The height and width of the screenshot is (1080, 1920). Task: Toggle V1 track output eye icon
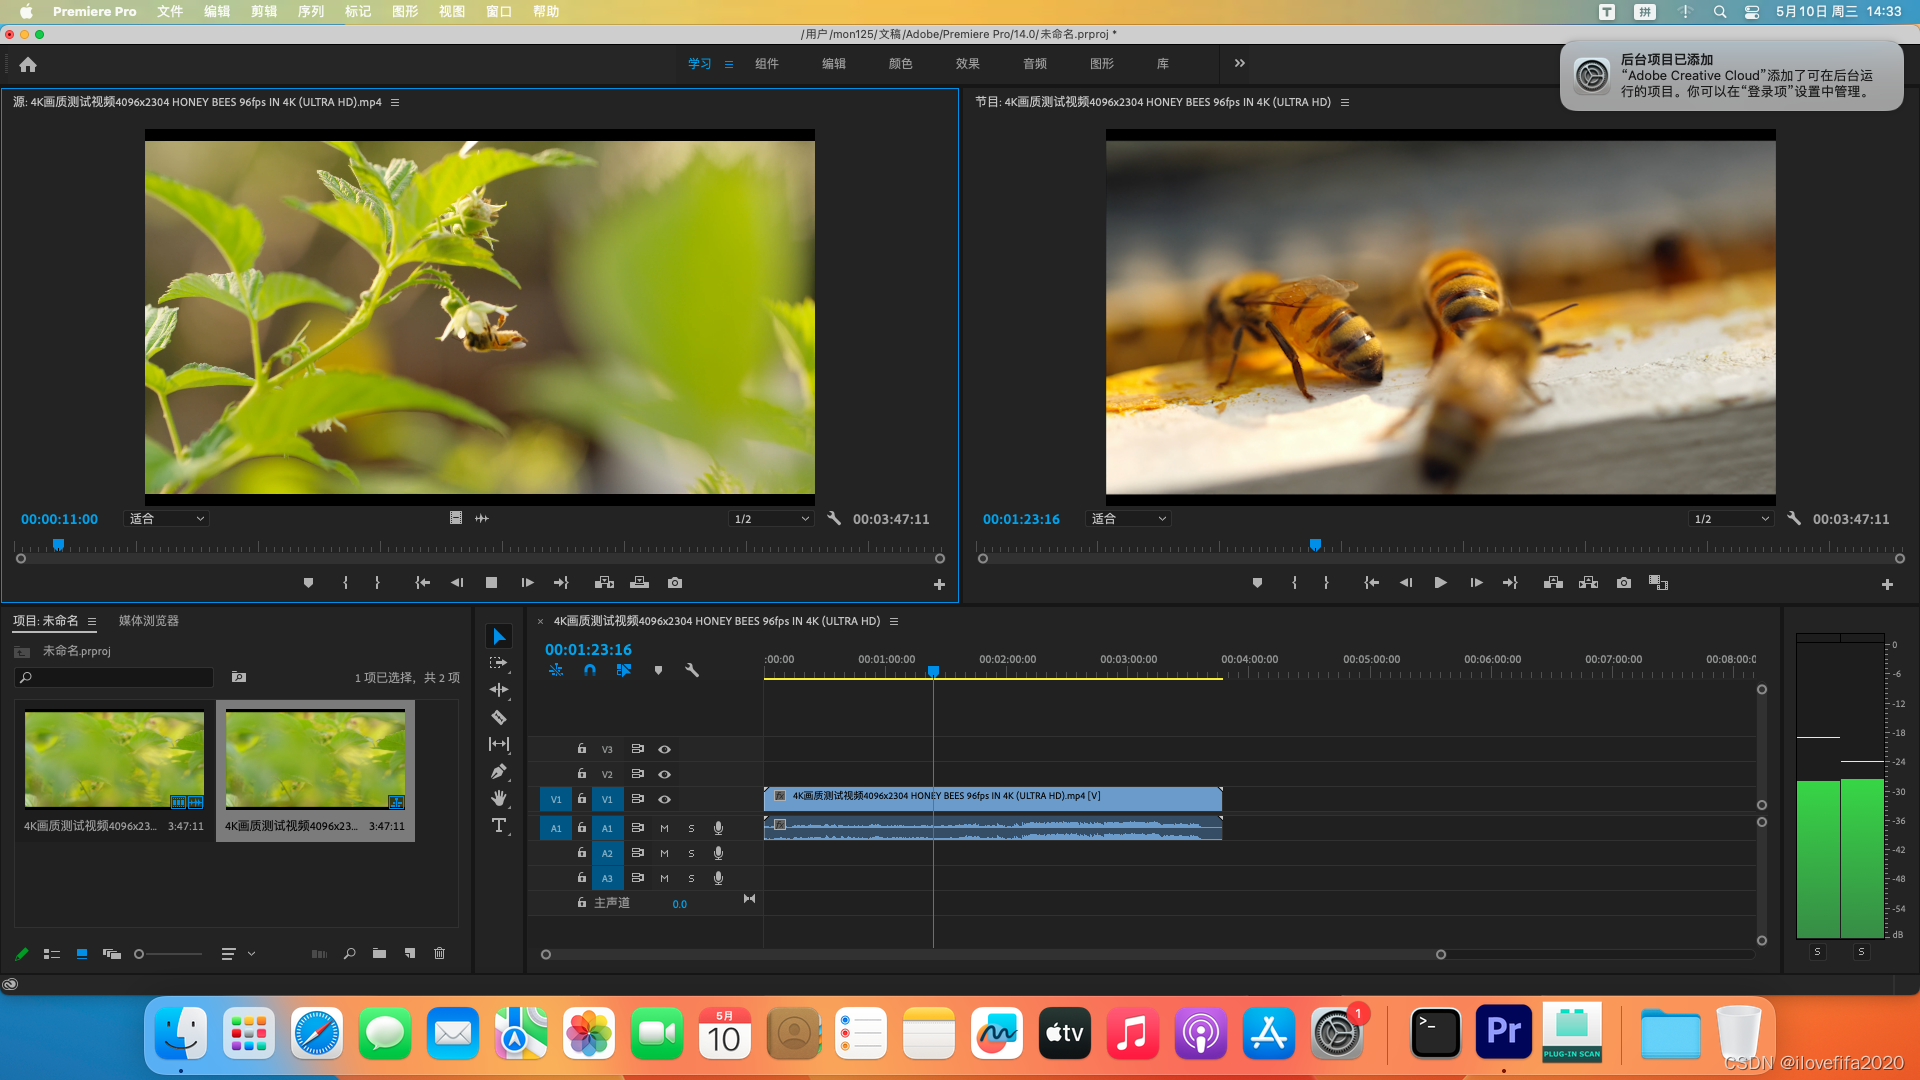point(664,799)
